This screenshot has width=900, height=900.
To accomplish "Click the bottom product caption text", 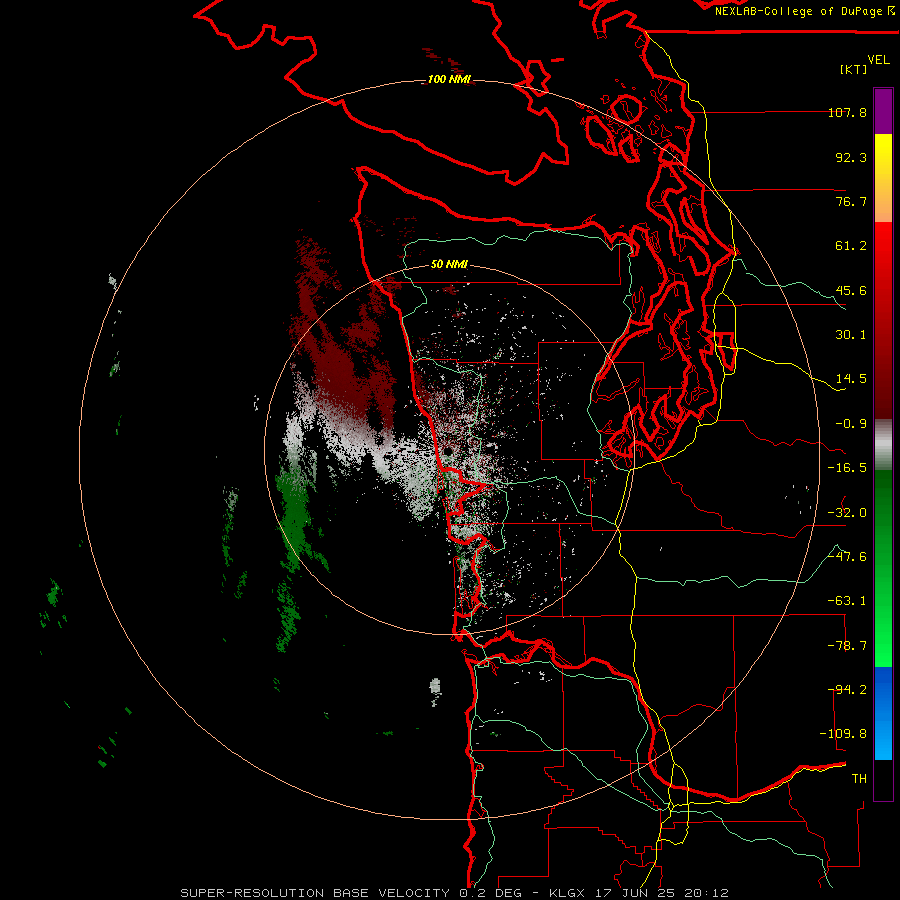I will (x=454, y=893).
